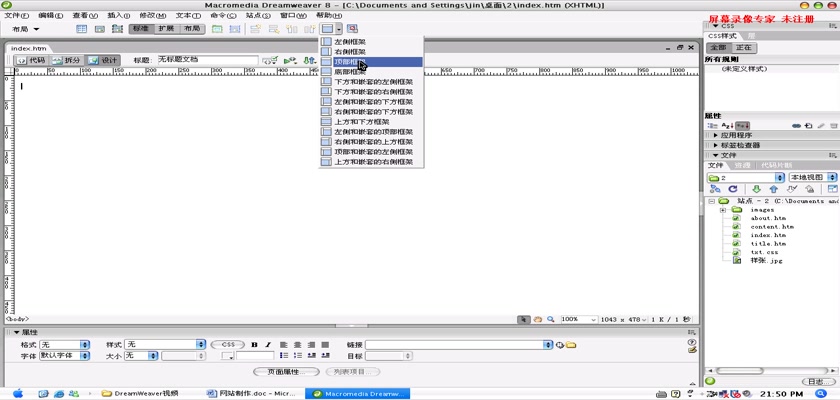
Task: Click the attach style sheet link icon
Action: 797,126
